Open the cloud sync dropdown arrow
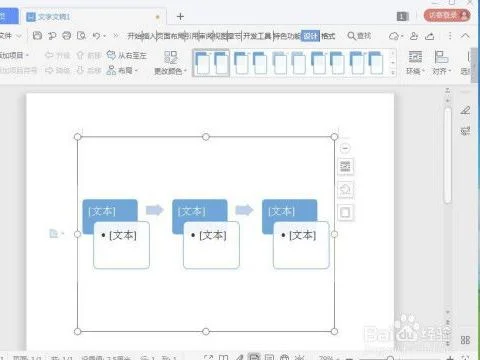The height and width of the screenshot is (360, 480). pos(402,36)
